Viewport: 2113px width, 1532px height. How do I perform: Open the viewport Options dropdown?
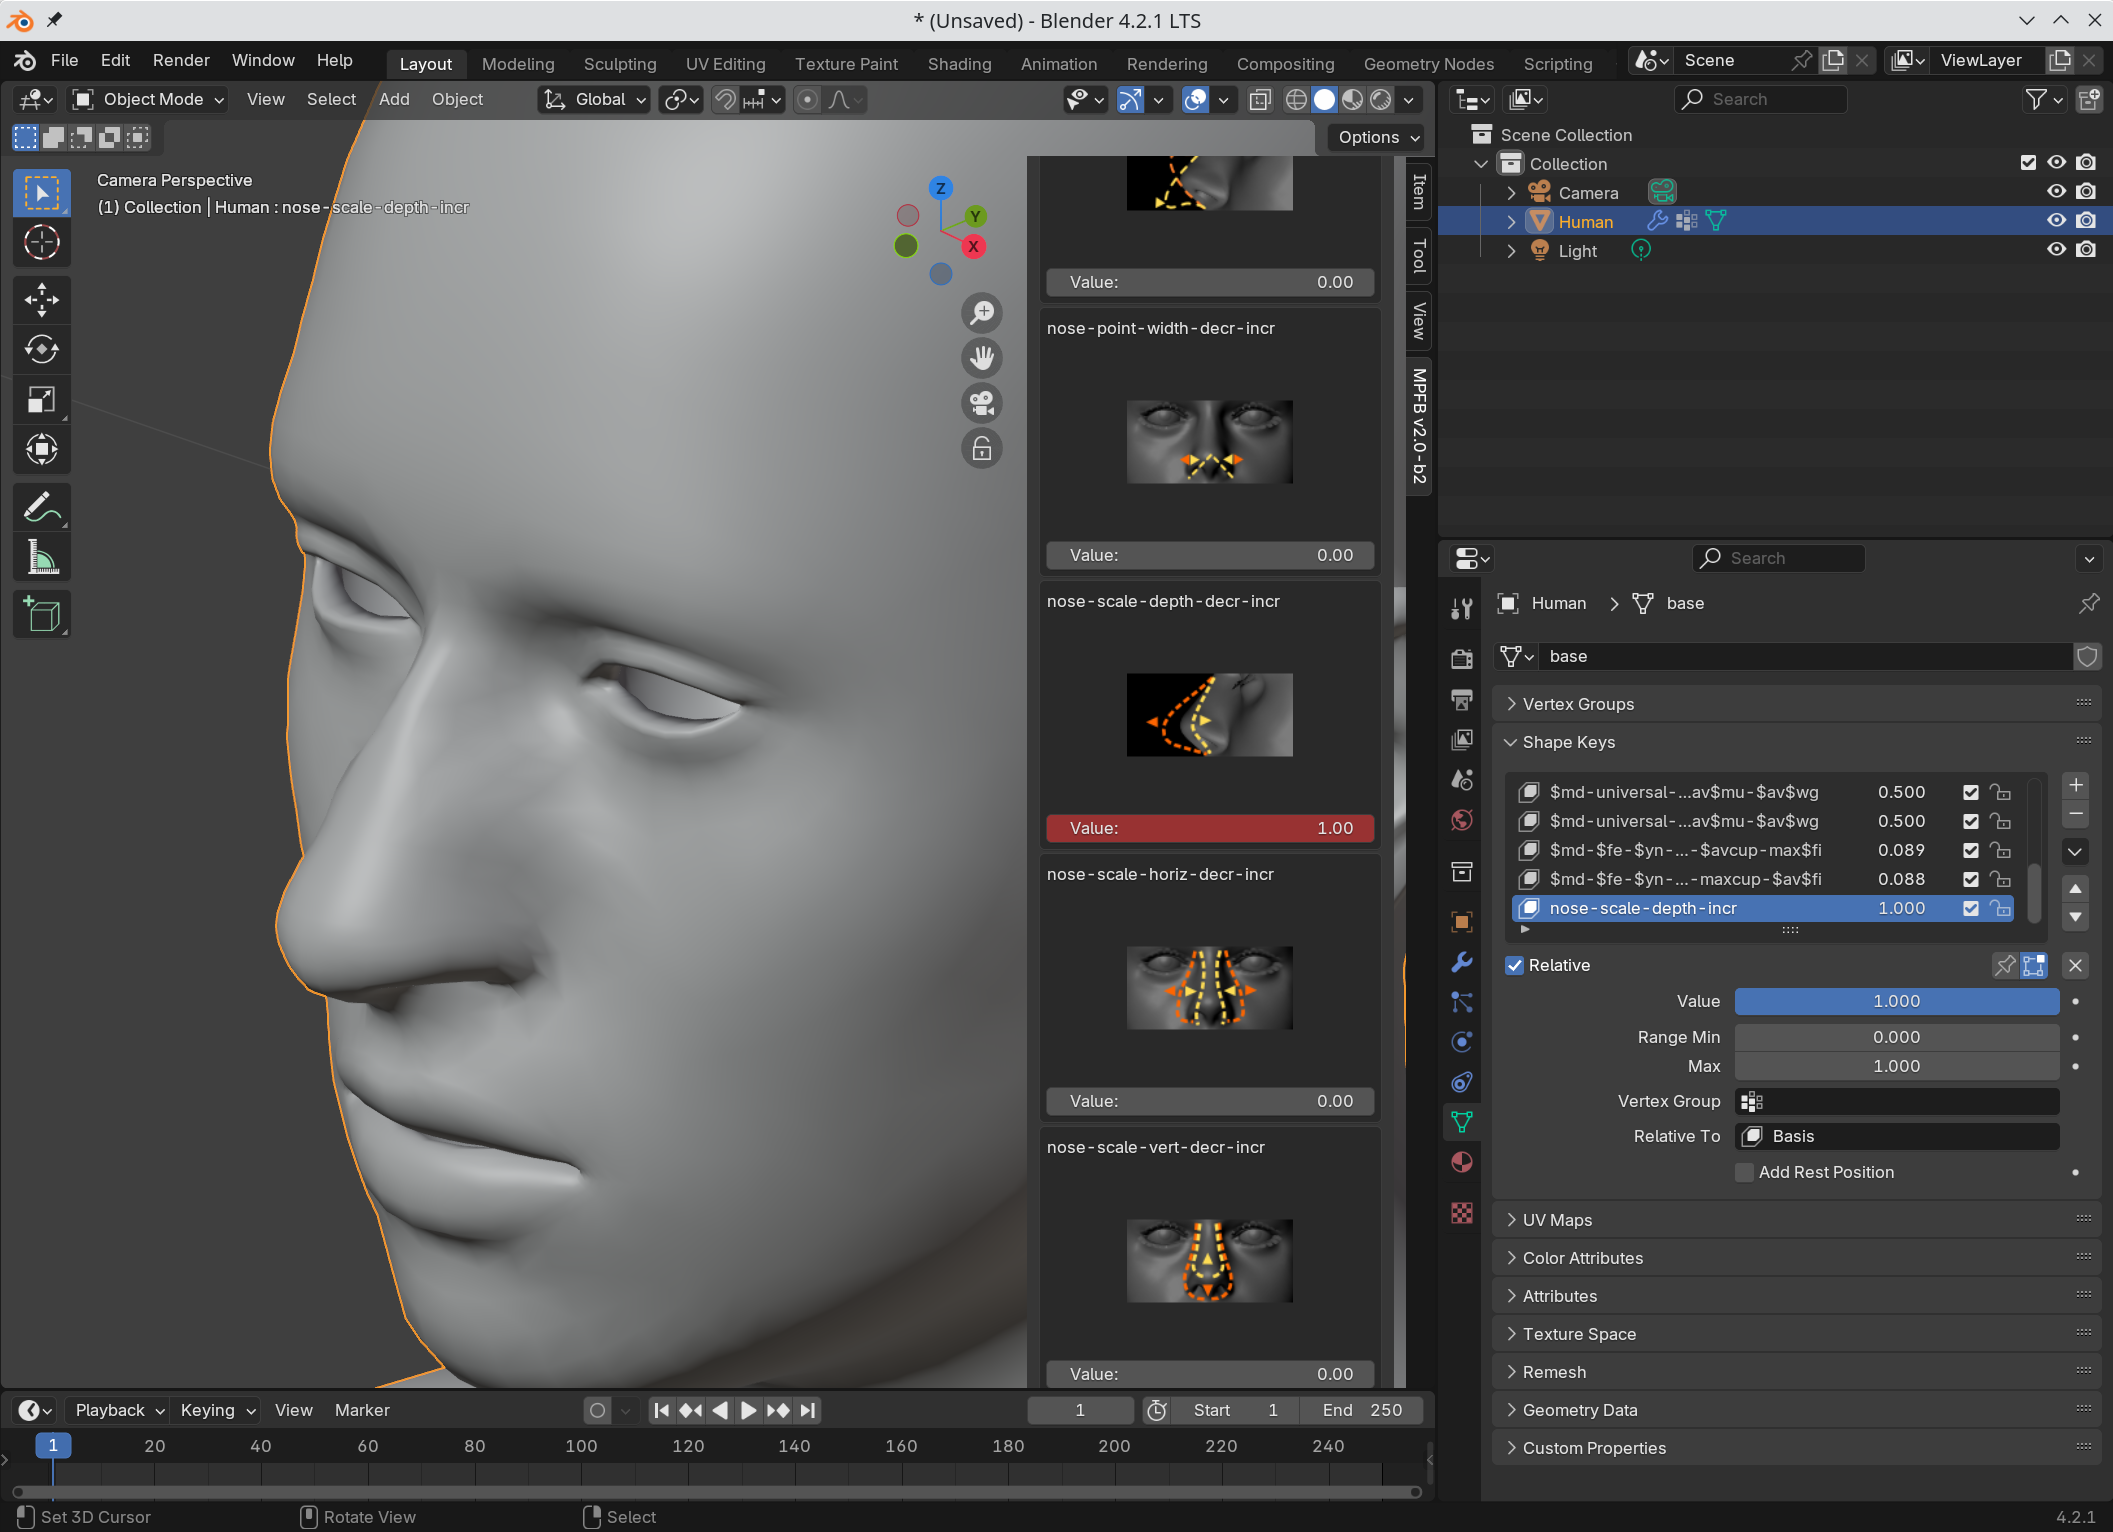click(1379, 137)
